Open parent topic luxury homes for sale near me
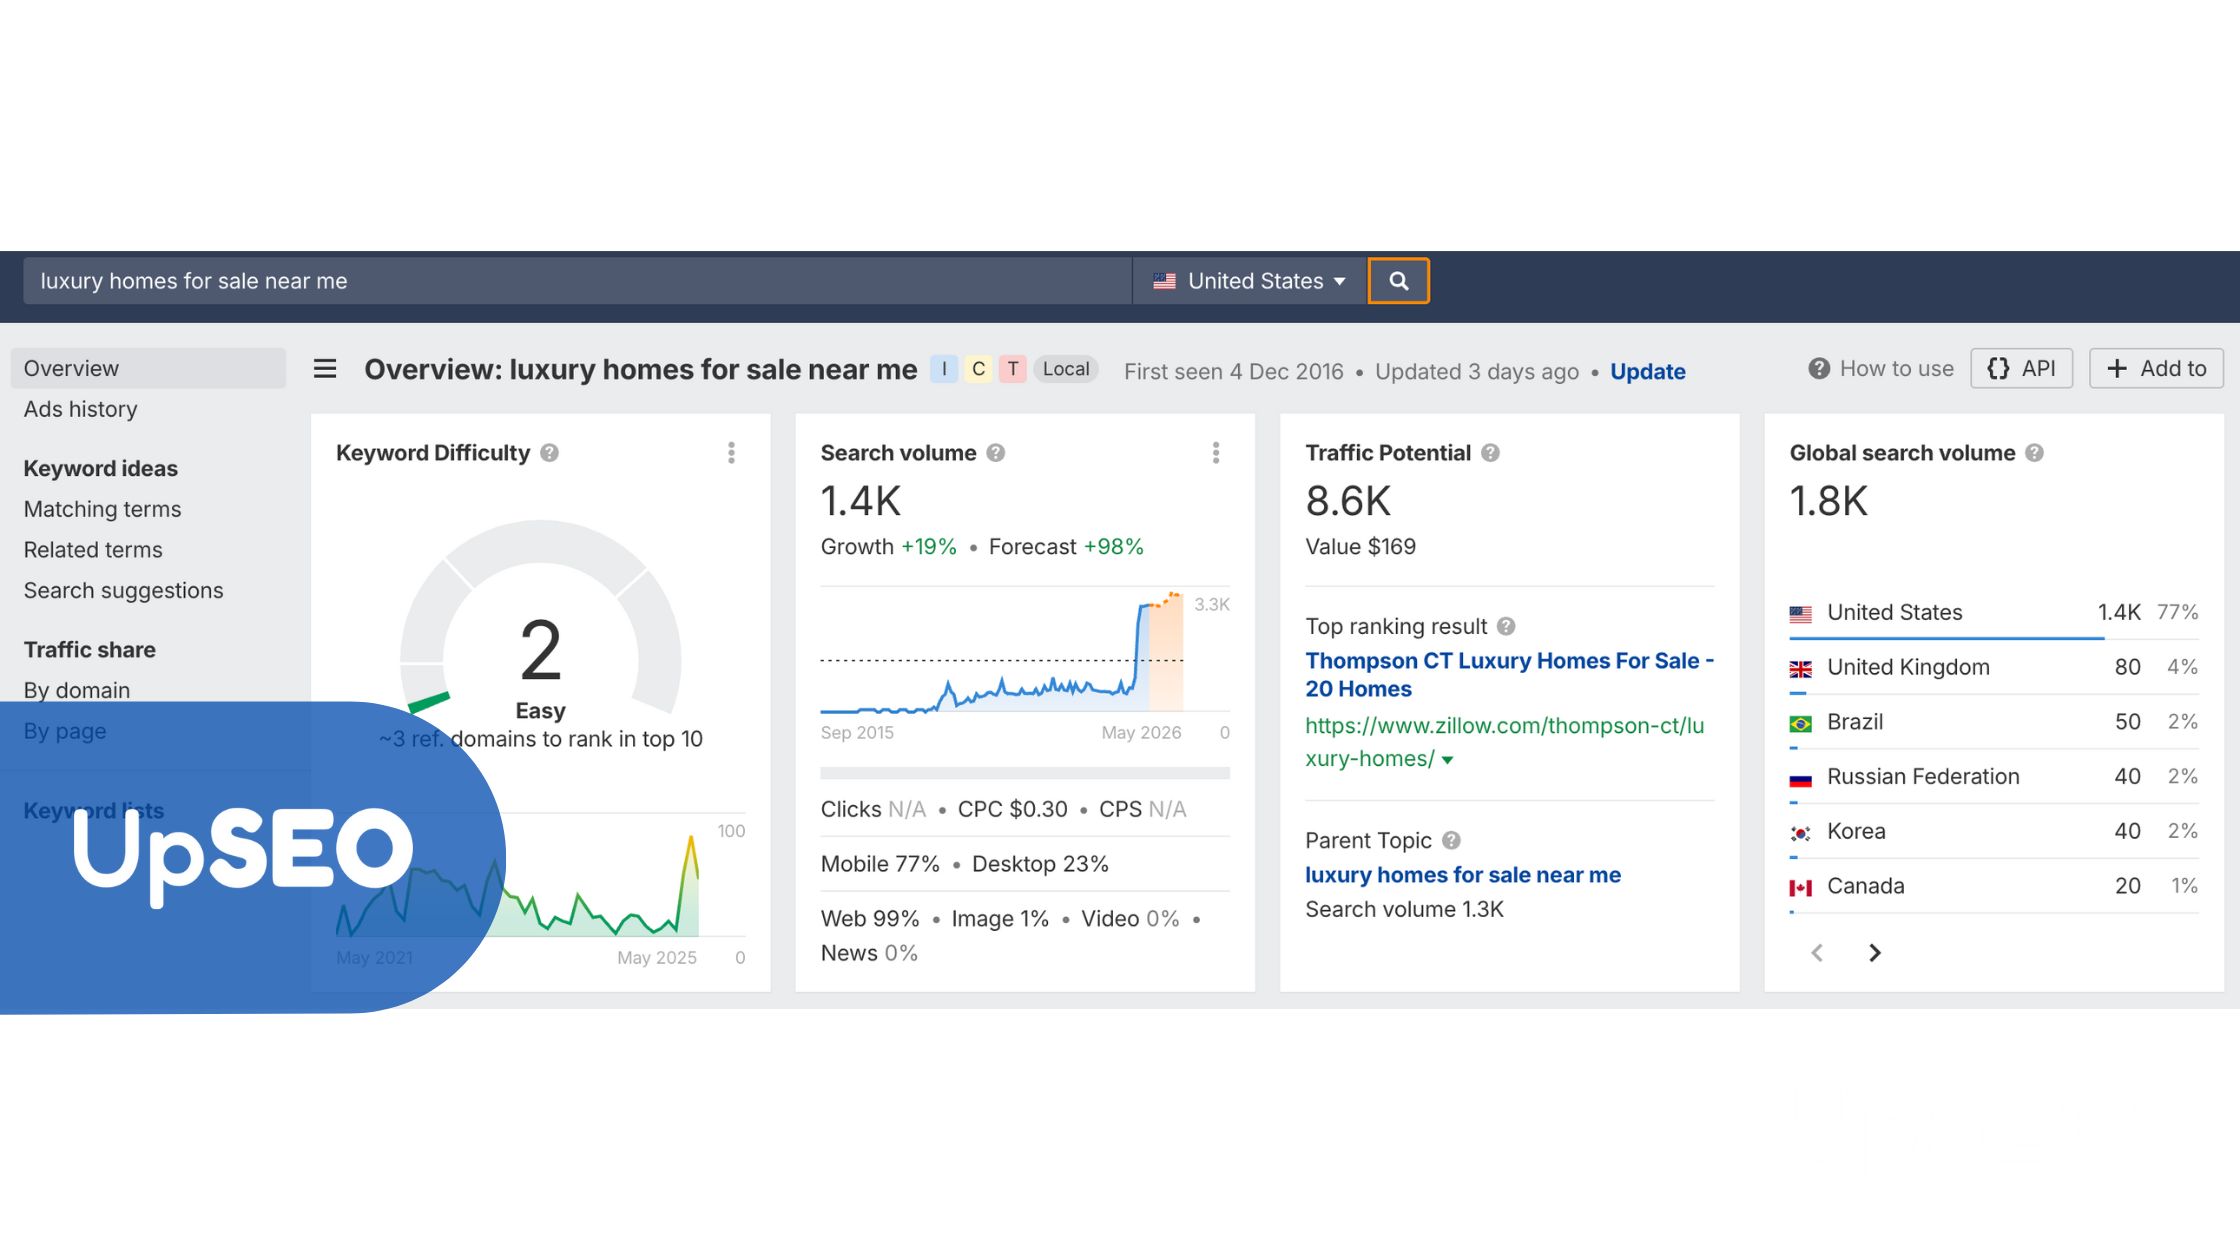Viewport: 2240px width, 1260px height. 1463,875
